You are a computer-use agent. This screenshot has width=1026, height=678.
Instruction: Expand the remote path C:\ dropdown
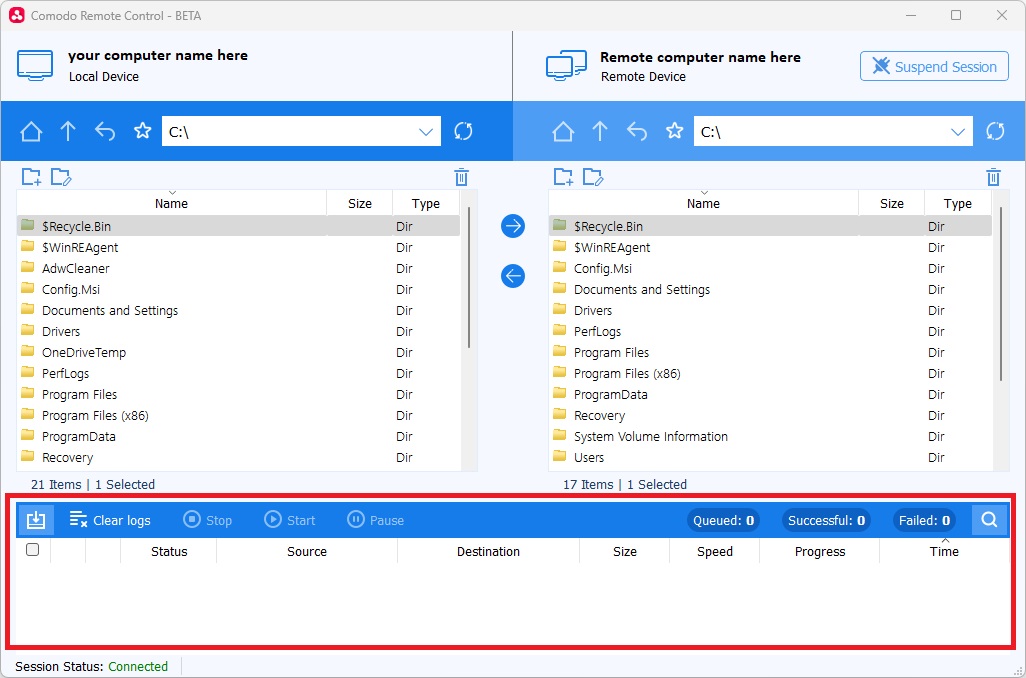pyautogui.click(x=958, y=131)
